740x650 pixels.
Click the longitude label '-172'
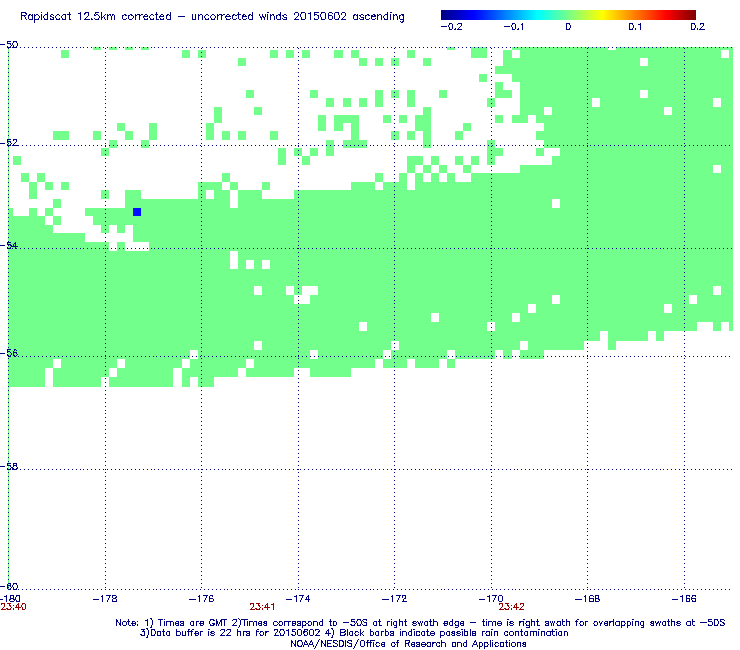click(394, 599)
